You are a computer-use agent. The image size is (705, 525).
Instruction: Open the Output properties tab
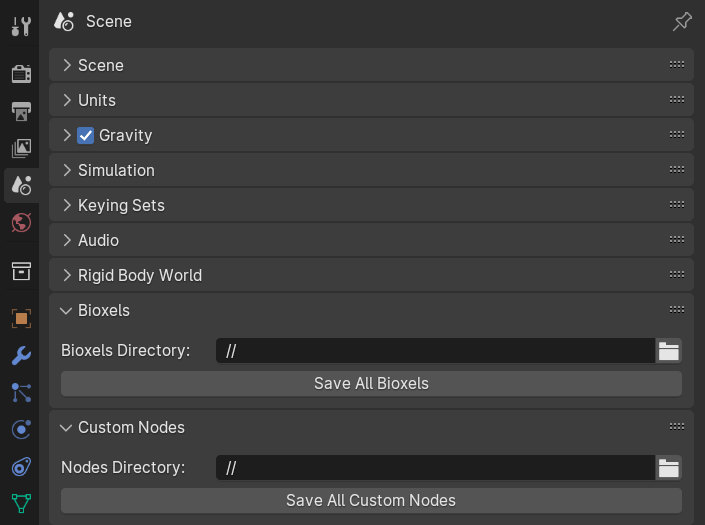click(21, 111)
